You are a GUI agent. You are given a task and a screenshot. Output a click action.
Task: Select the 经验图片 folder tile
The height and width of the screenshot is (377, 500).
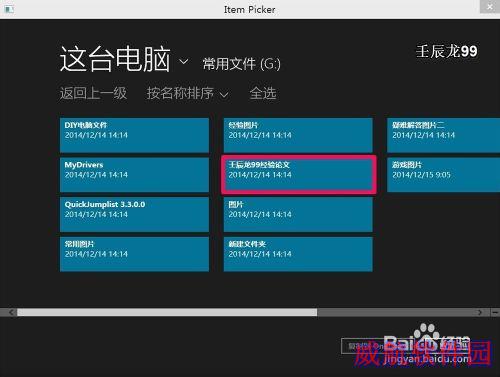pos(298,135)
